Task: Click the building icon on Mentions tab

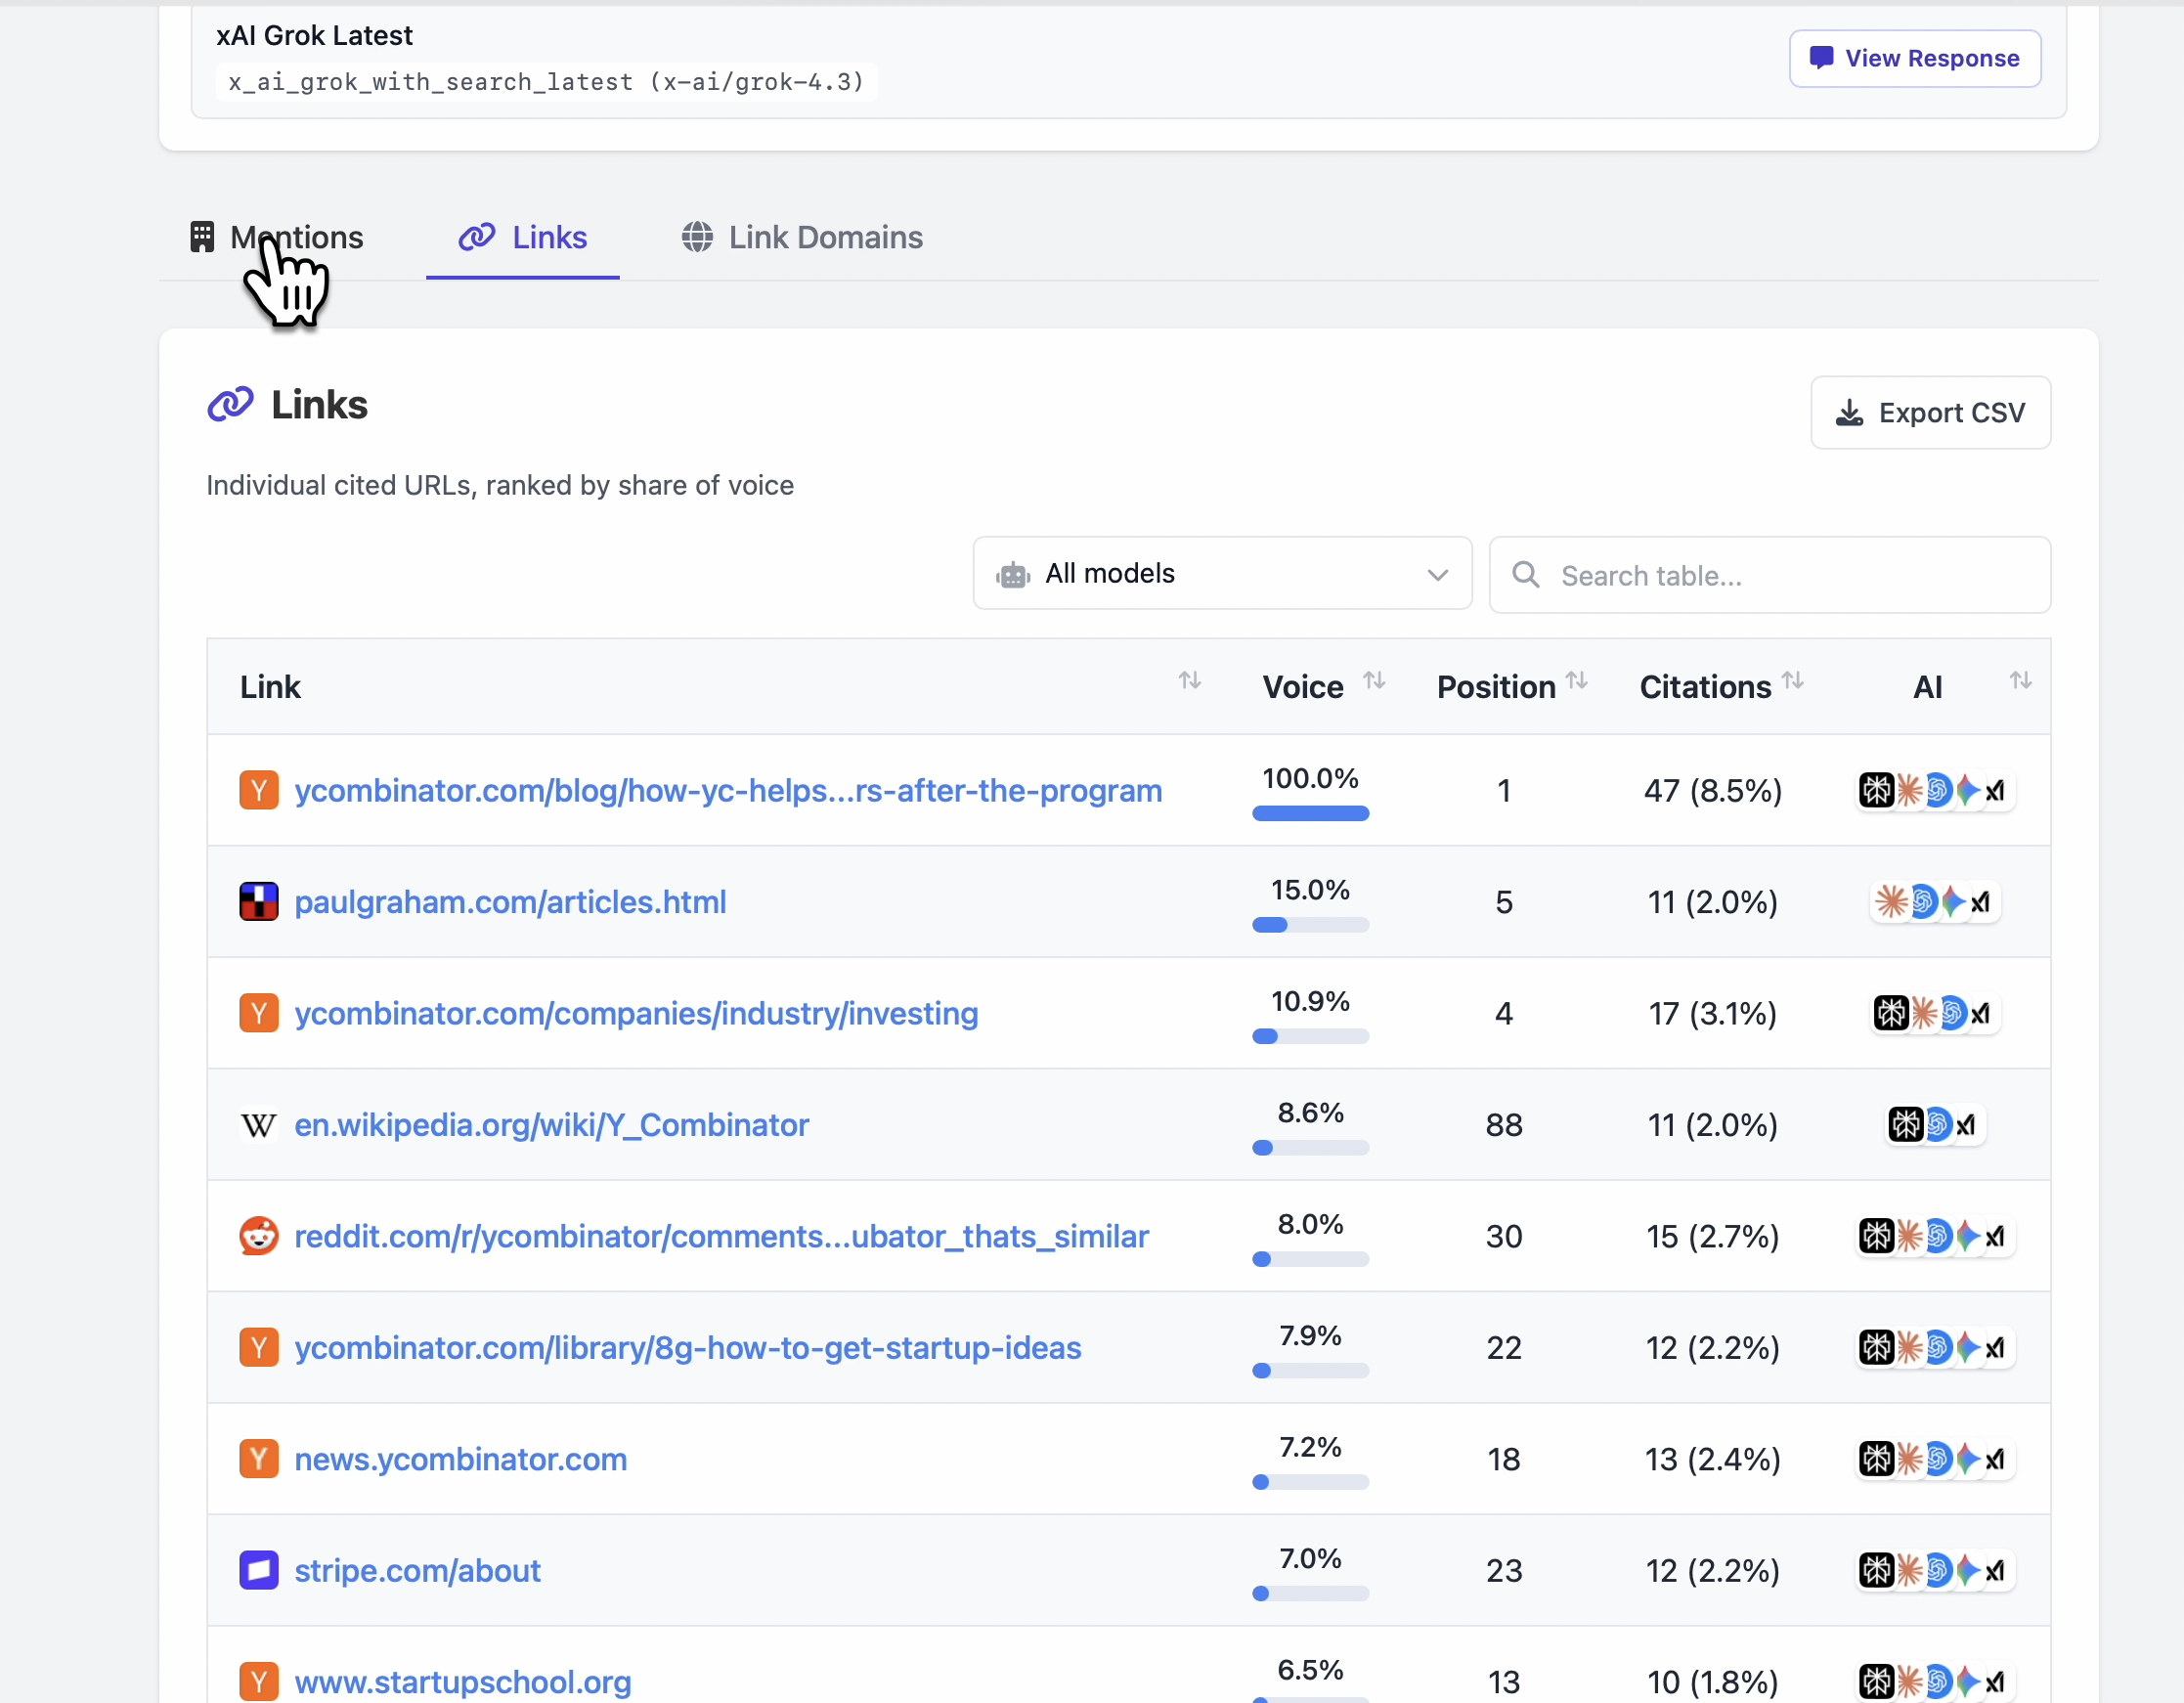Action: (x=202, y=237)
